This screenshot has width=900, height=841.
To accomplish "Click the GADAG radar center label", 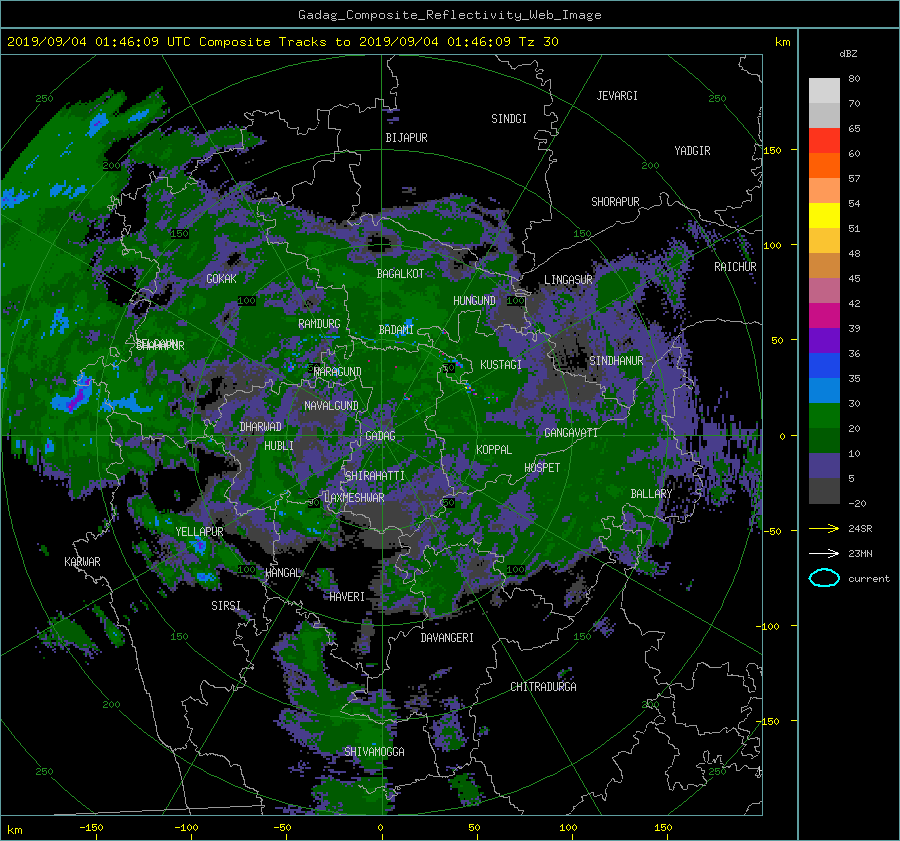I will click(x=380, y=436).
